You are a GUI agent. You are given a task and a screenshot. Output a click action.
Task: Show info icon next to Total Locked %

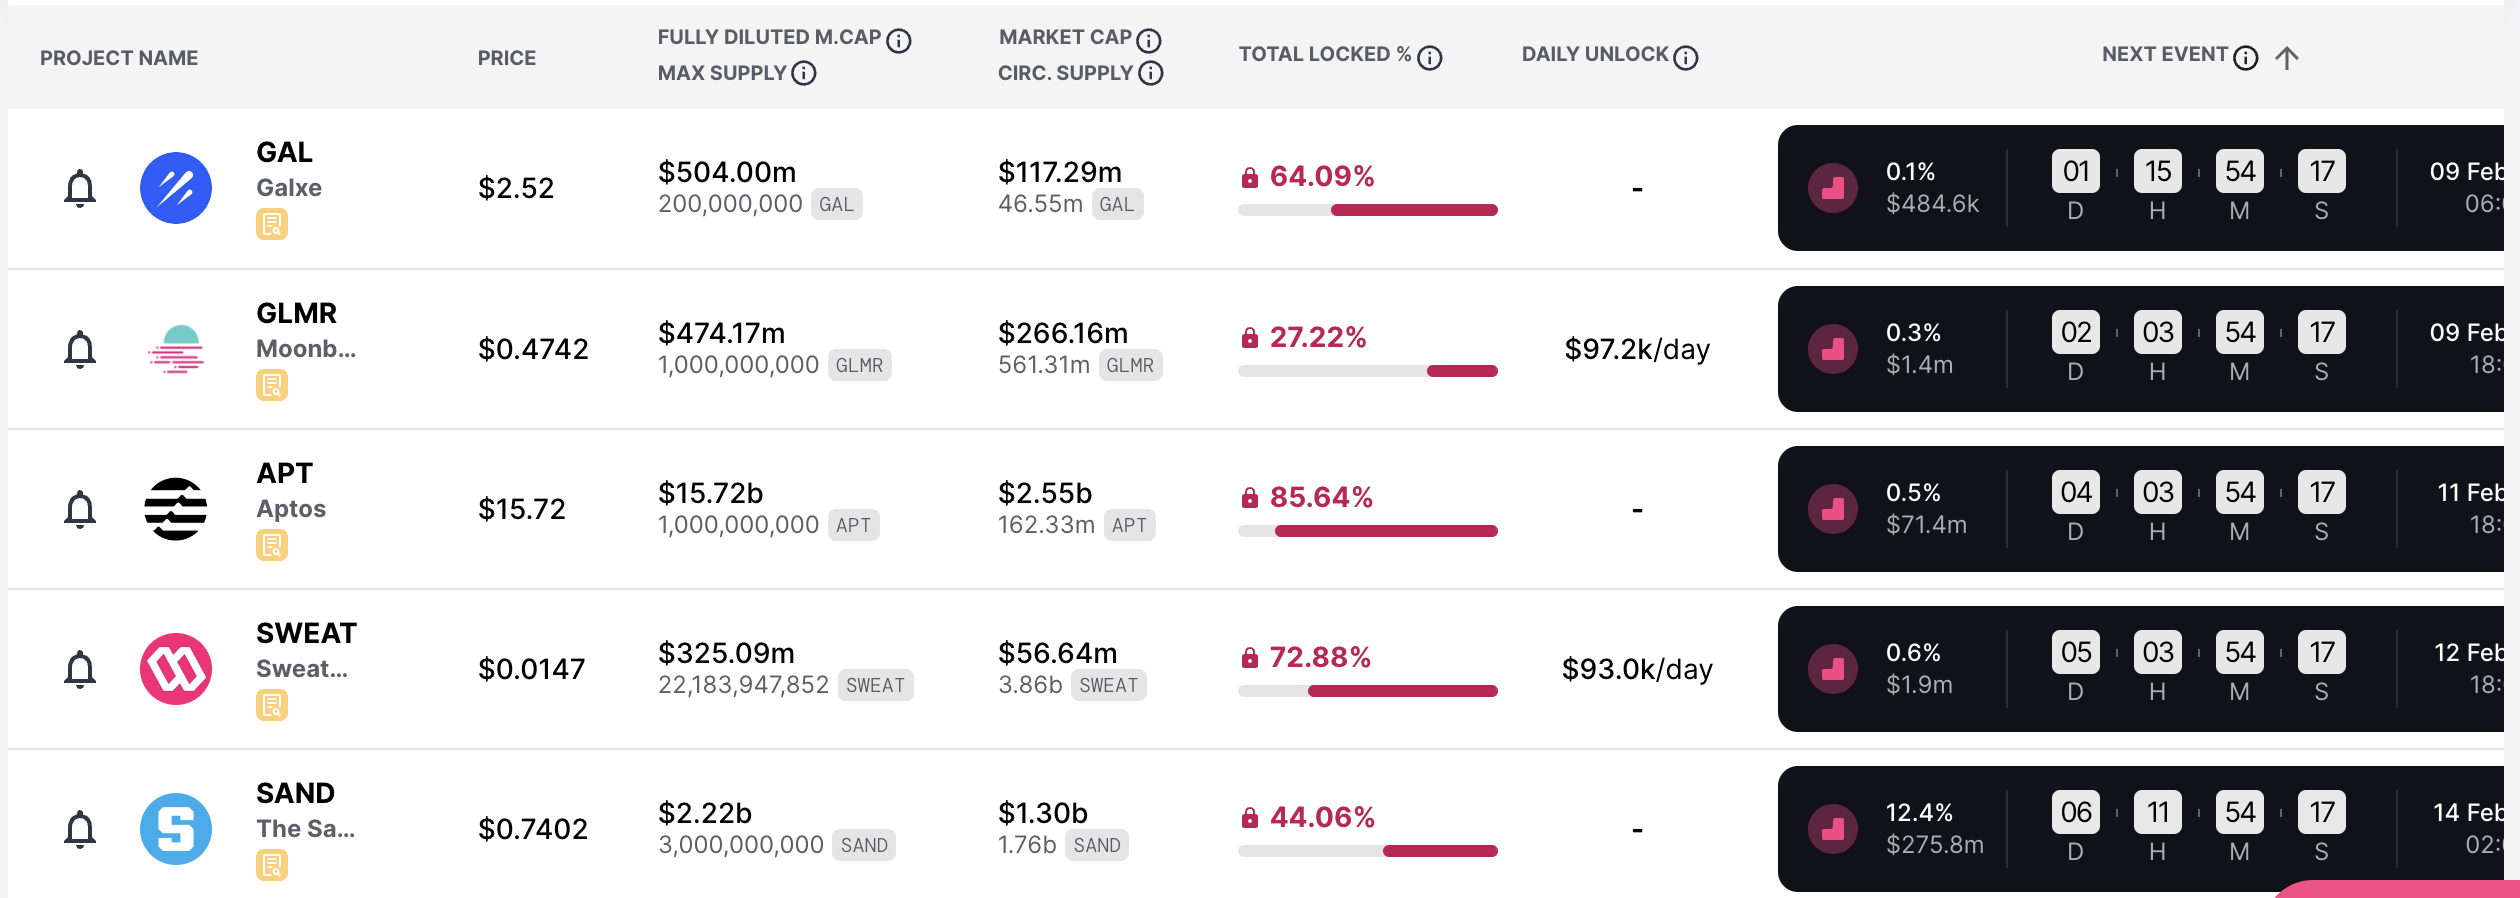click(1430, 58)
